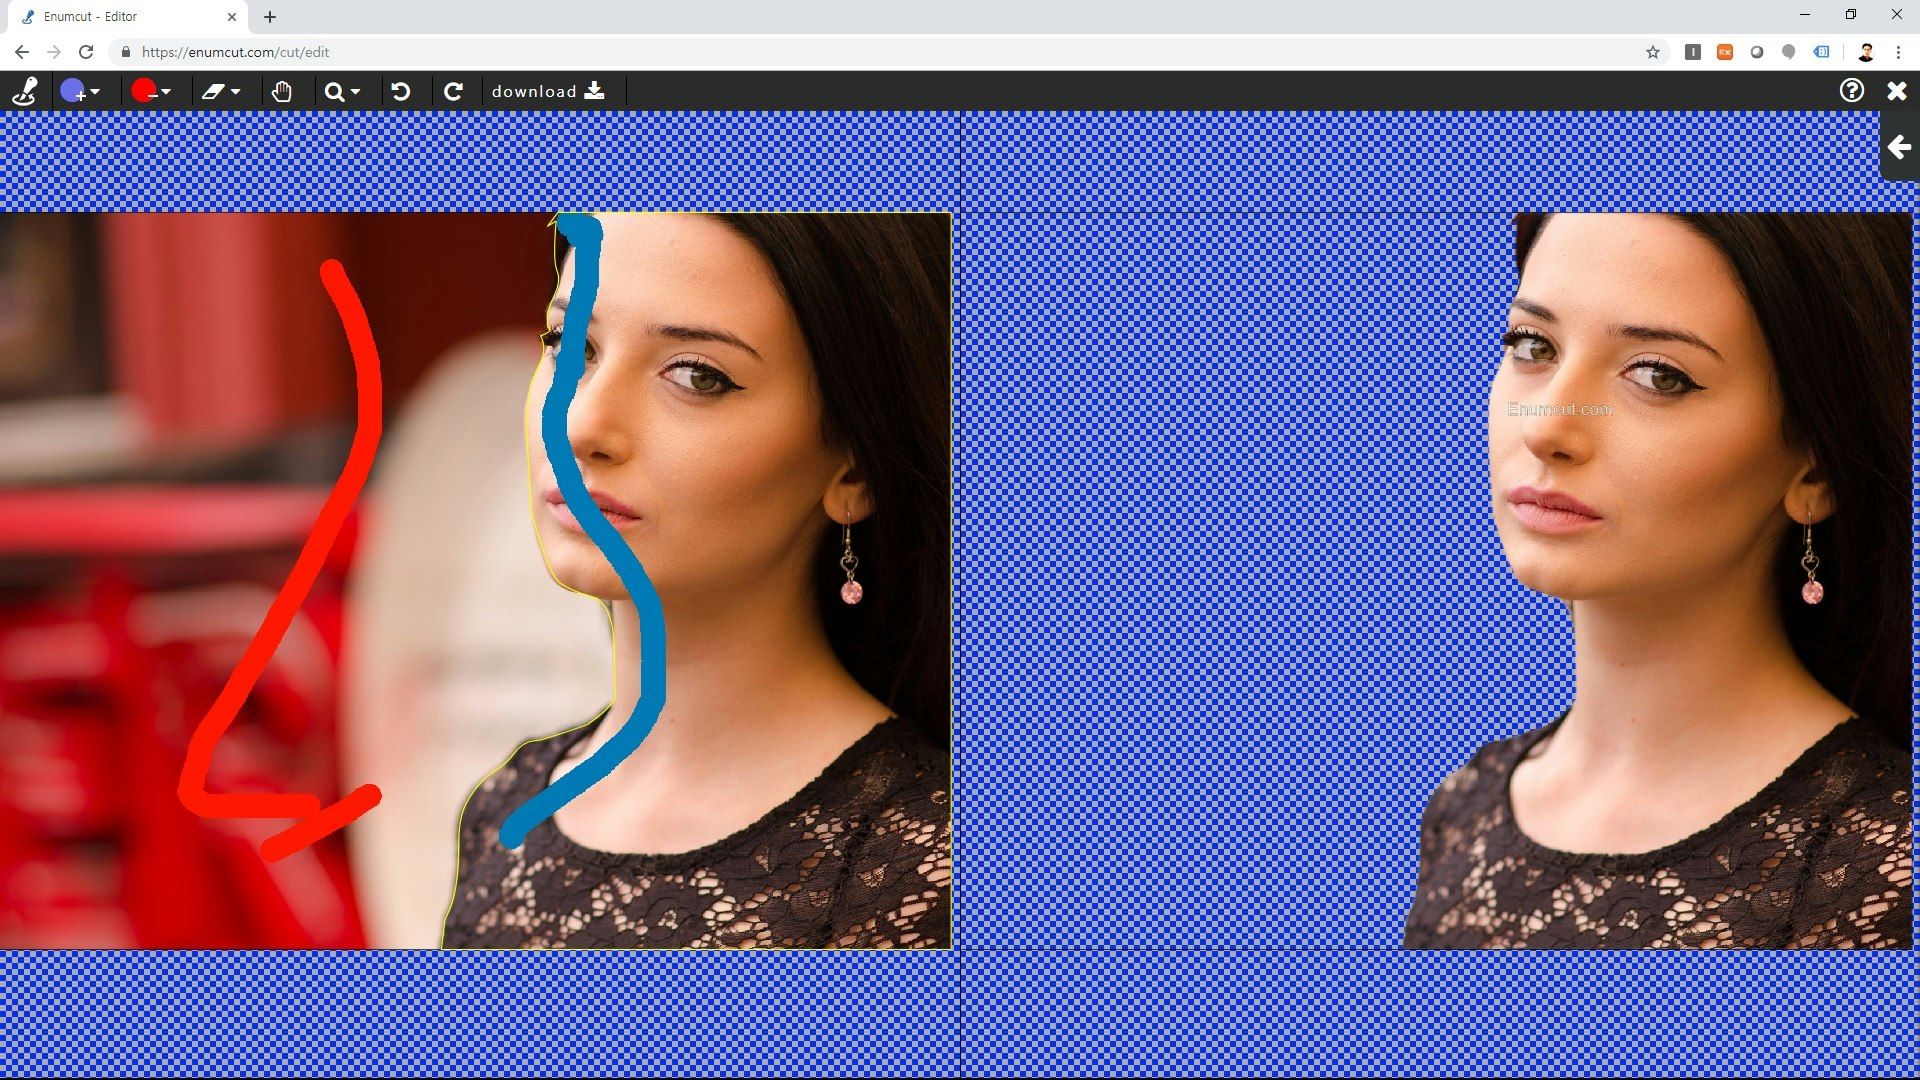1920x1080 pixels.
Task: Select the red background marker brush
Action: point(143,91)
